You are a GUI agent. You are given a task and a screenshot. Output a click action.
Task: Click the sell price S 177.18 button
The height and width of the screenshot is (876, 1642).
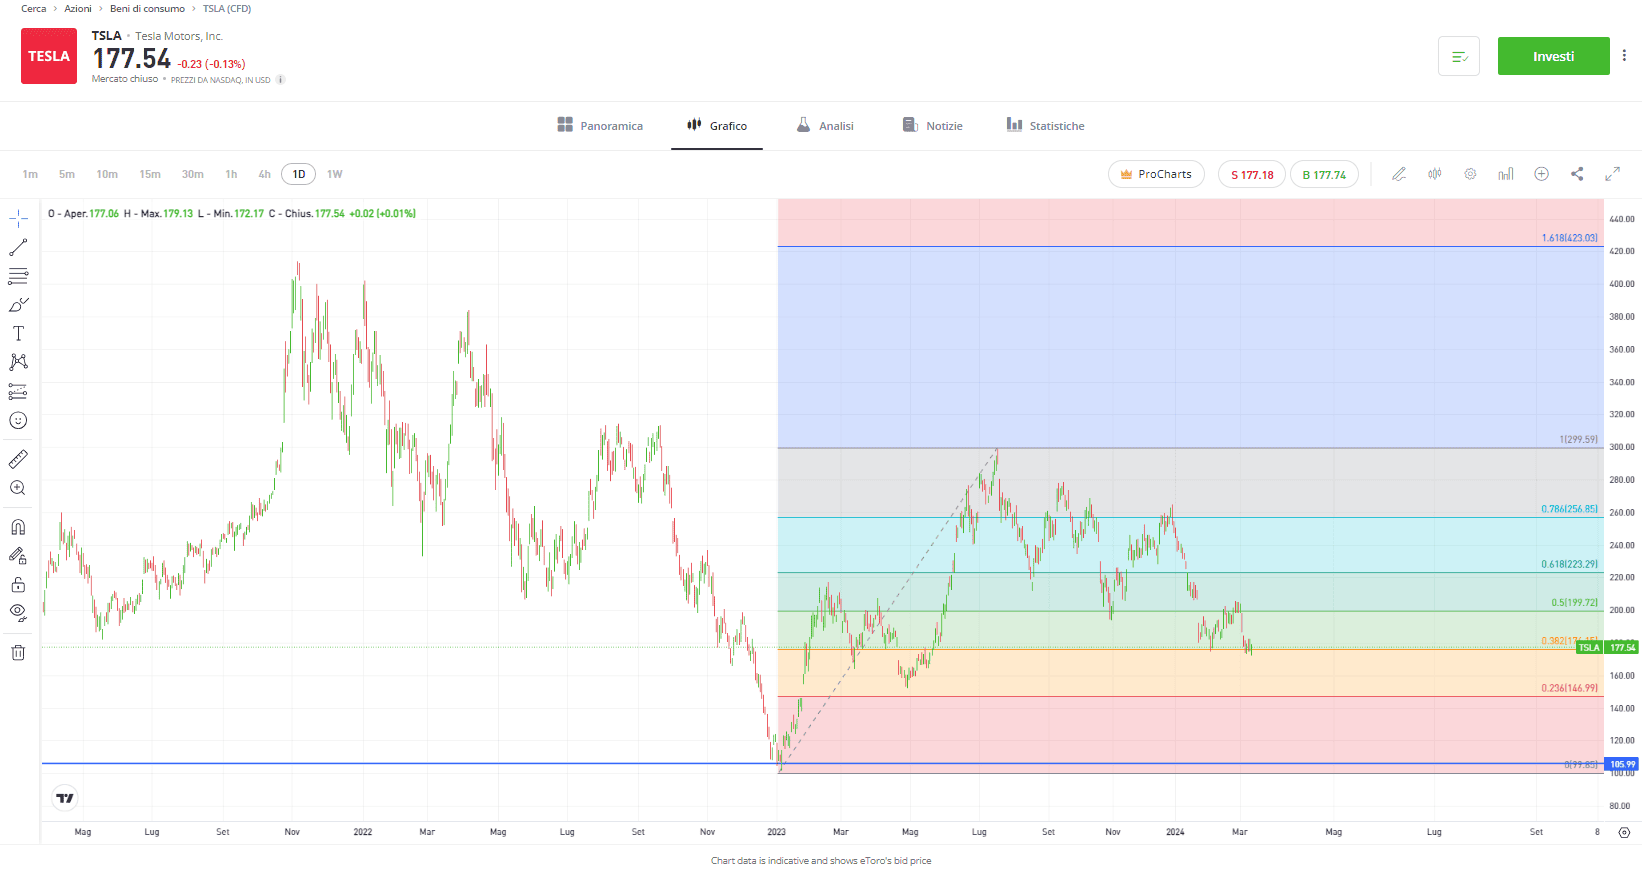pos(1252,174)
